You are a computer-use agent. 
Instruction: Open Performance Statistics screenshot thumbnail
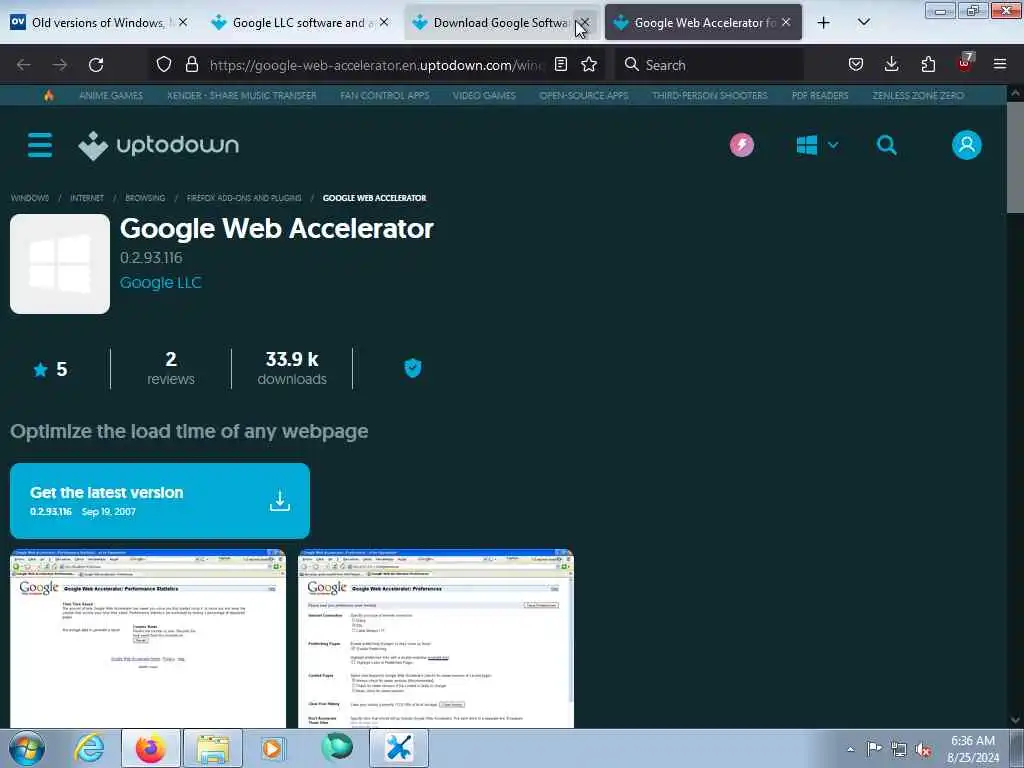pos(148,639)
